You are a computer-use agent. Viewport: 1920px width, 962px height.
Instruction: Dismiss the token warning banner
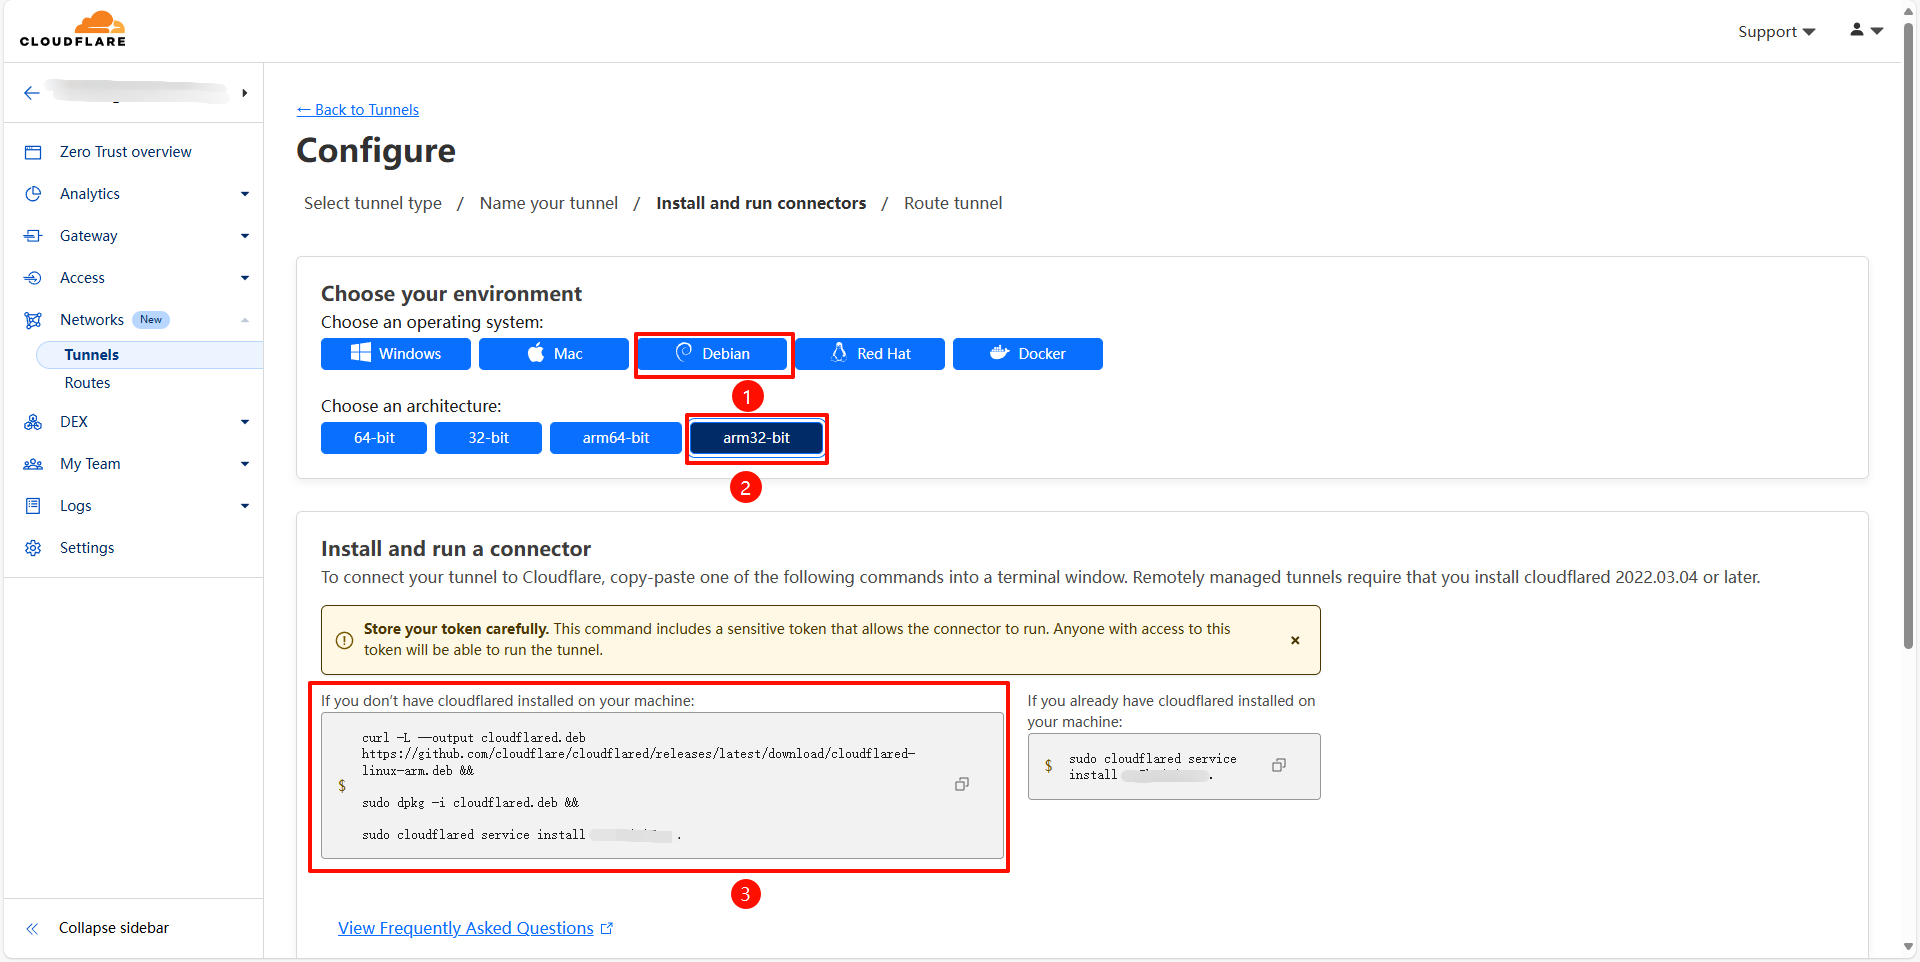point(1295,640)
